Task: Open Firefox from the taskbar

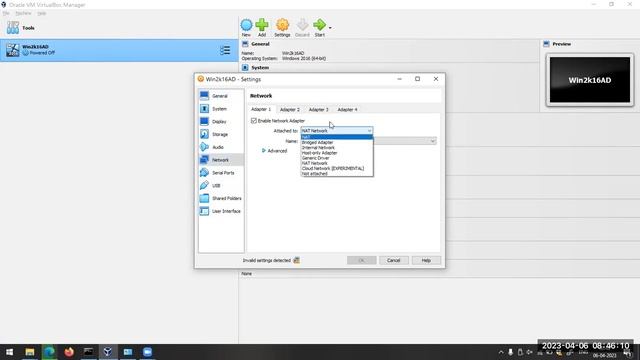Action: 69,352
